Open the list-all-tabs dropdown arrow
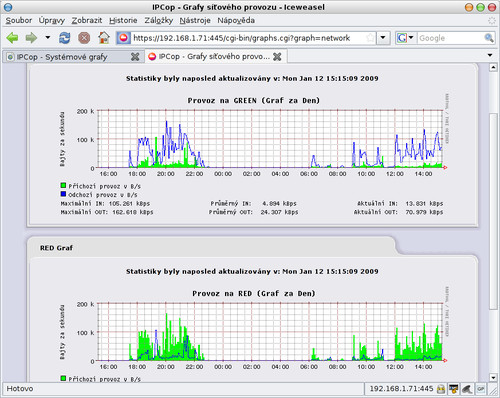This screenshot has height=398, width=500. (x=490, y=55)
